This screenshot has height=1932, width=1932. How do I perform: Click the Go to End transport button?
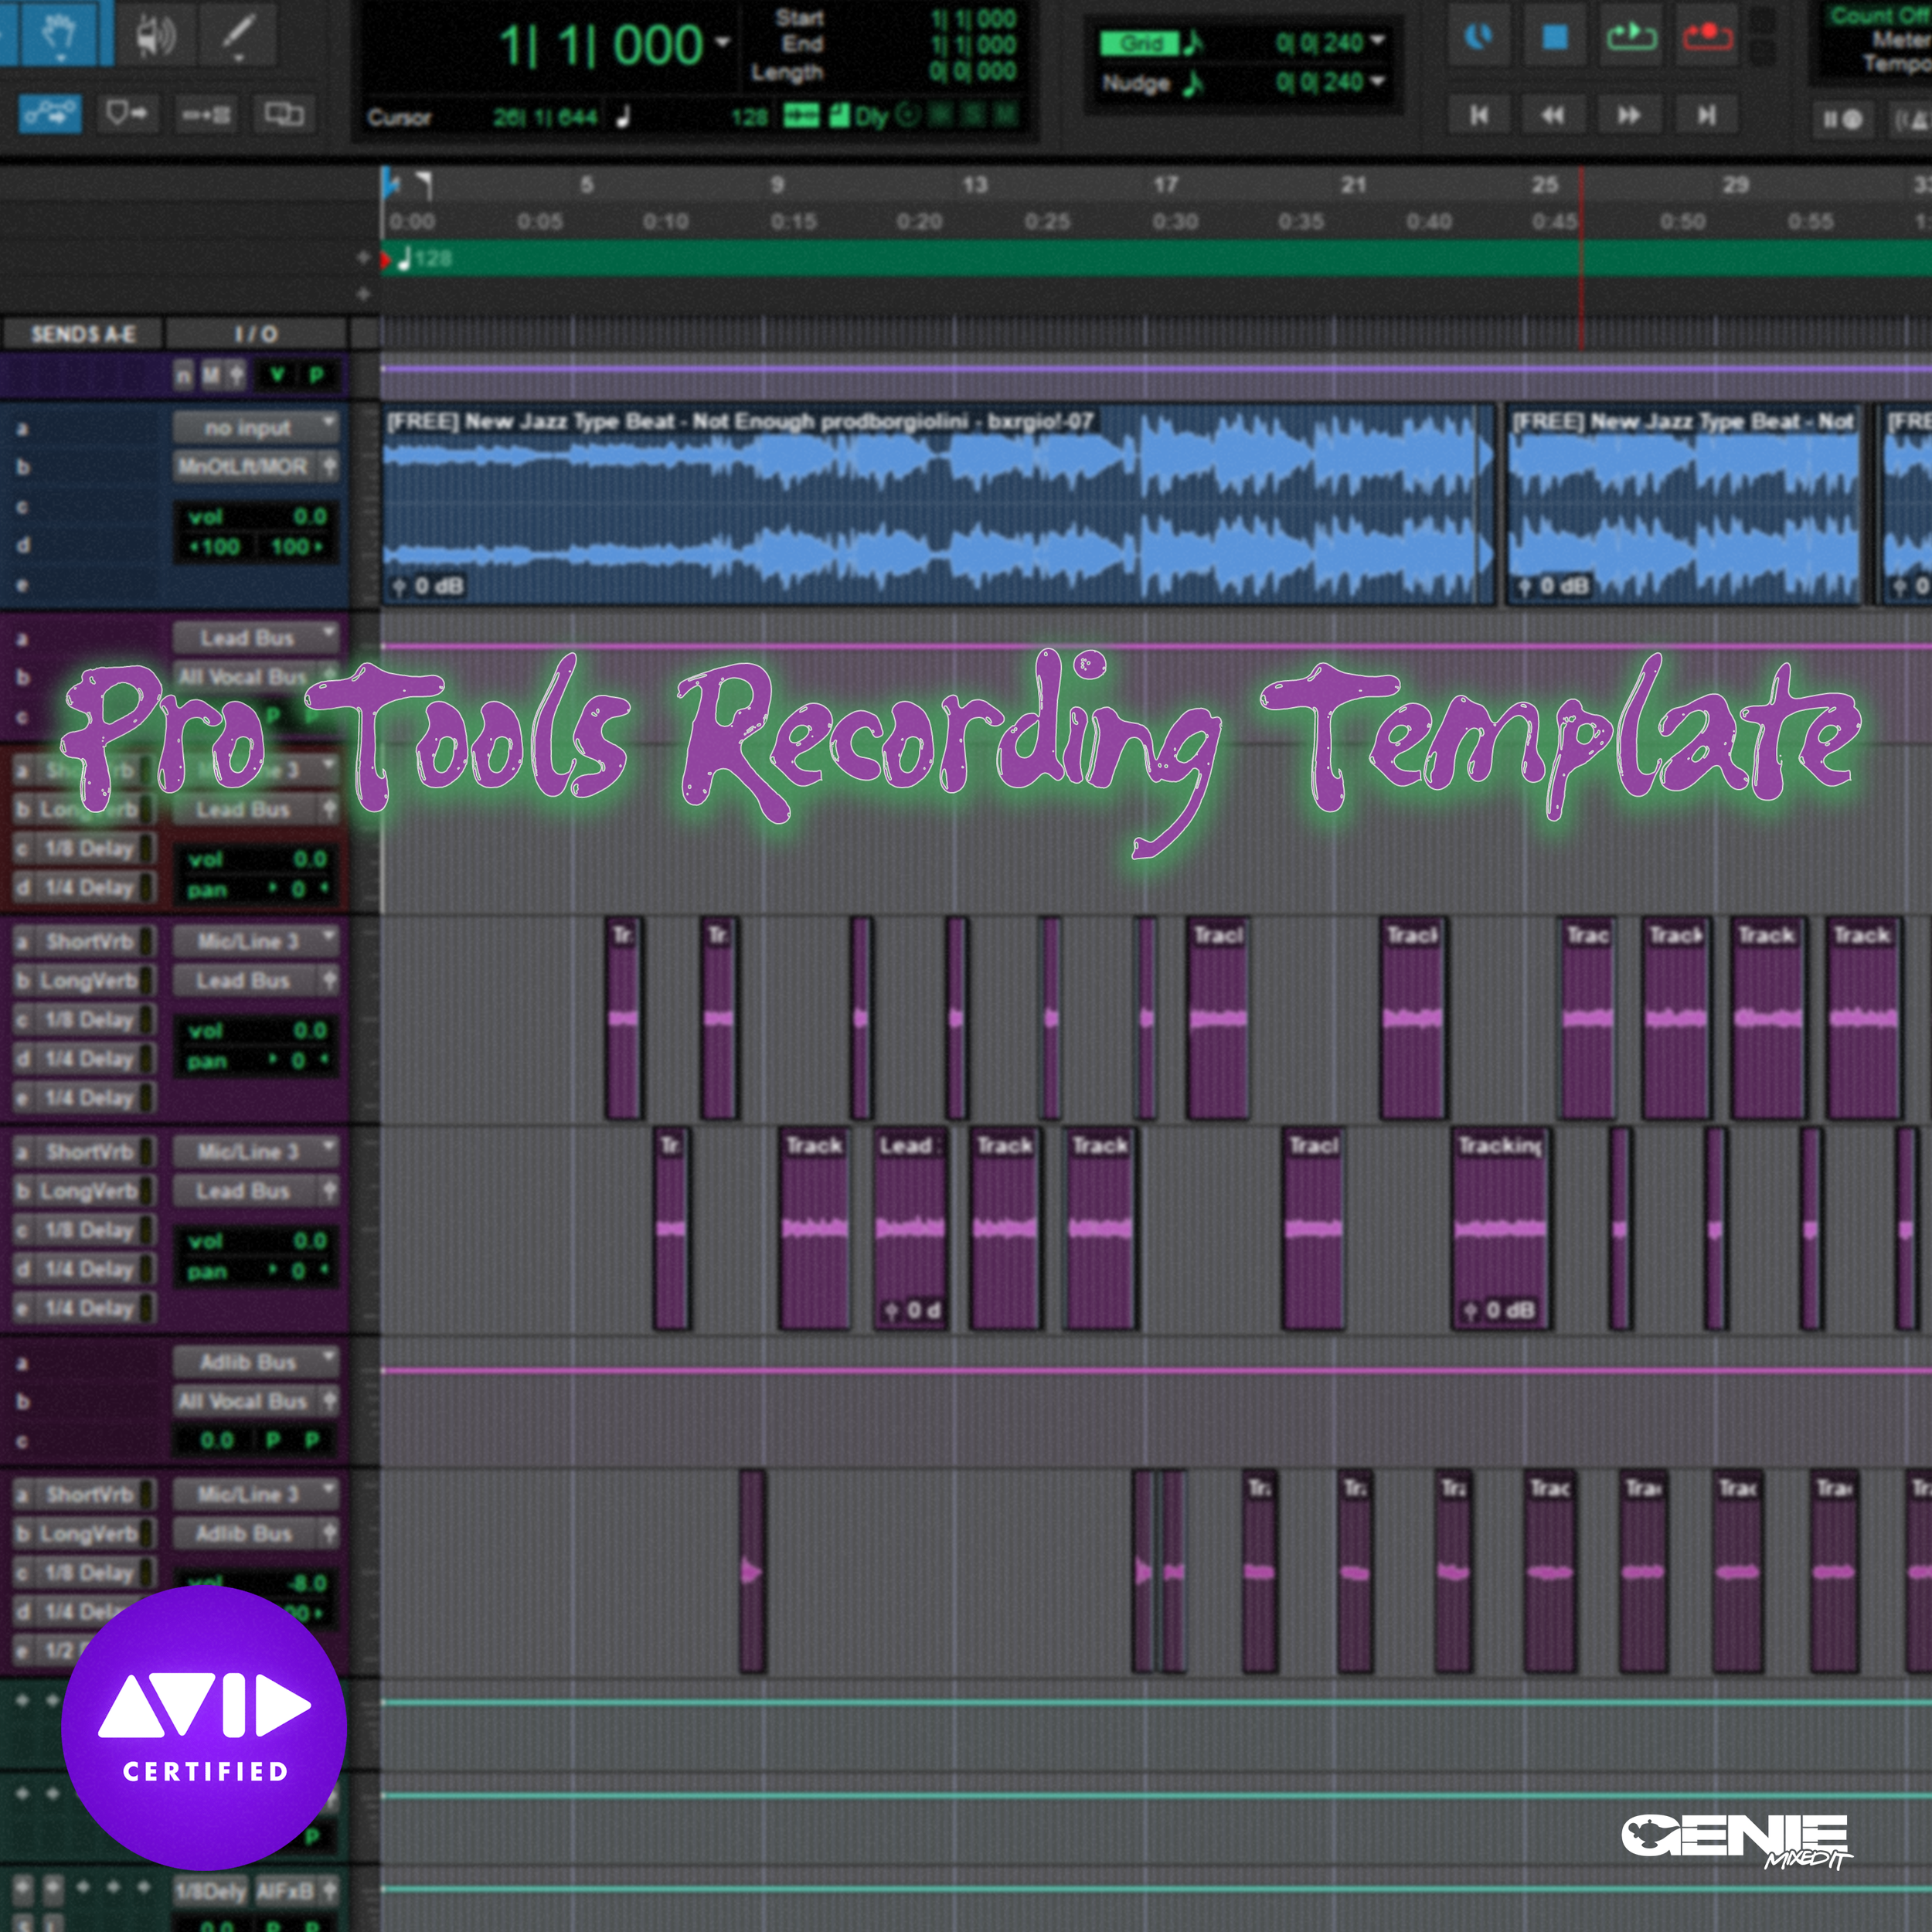(x=1707, y=116)
